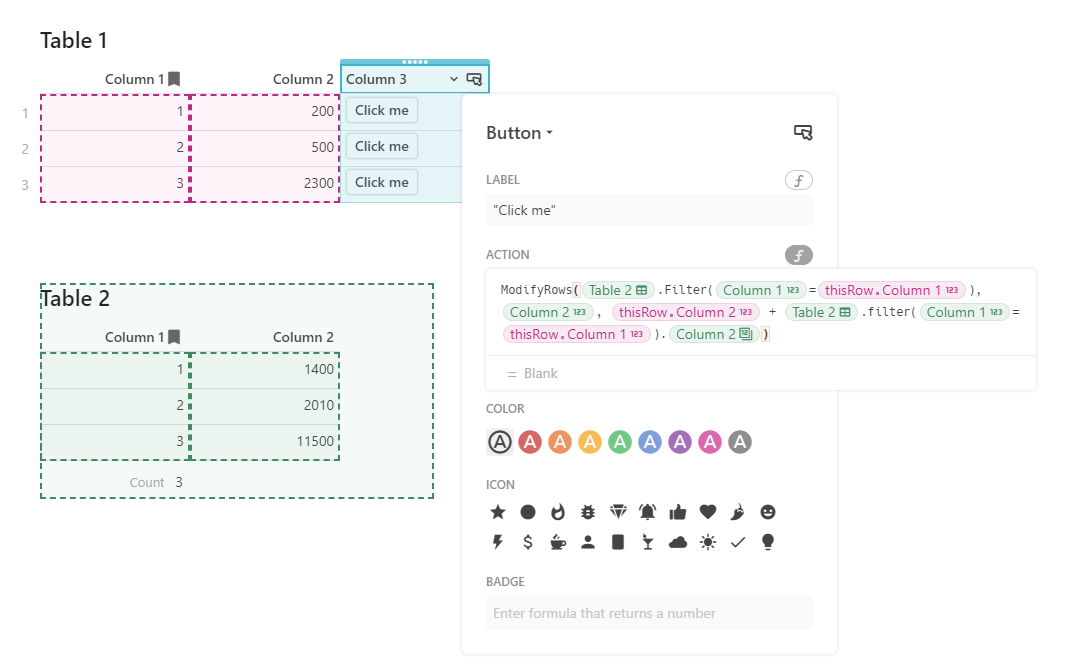Choose the person icon
The height and width of the screenshot is (670, 1078).
[x=588, y=542]
